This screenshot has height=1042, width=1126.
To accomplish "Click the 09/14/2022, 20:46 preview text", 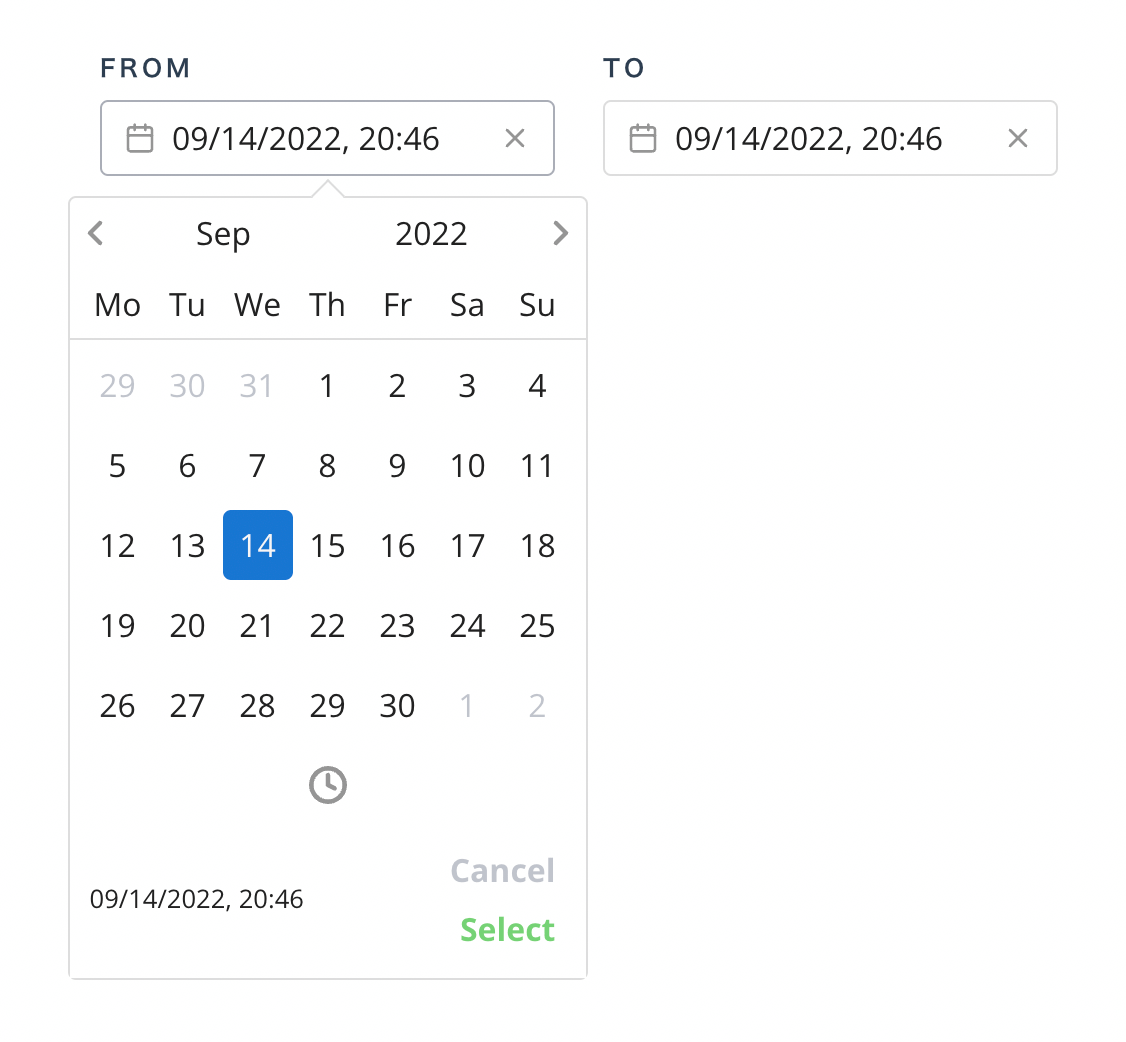I will point(197,898).
